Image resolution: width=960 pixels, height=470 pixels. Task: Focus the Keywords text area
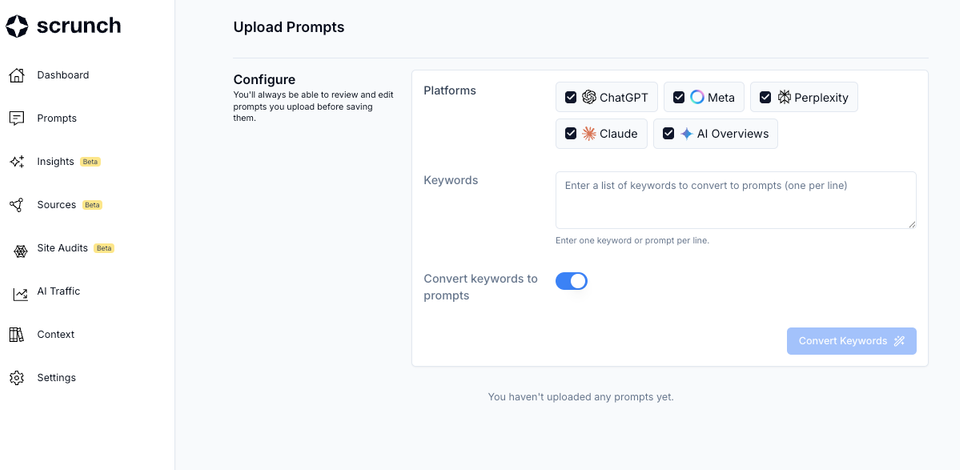pos(736,200)
